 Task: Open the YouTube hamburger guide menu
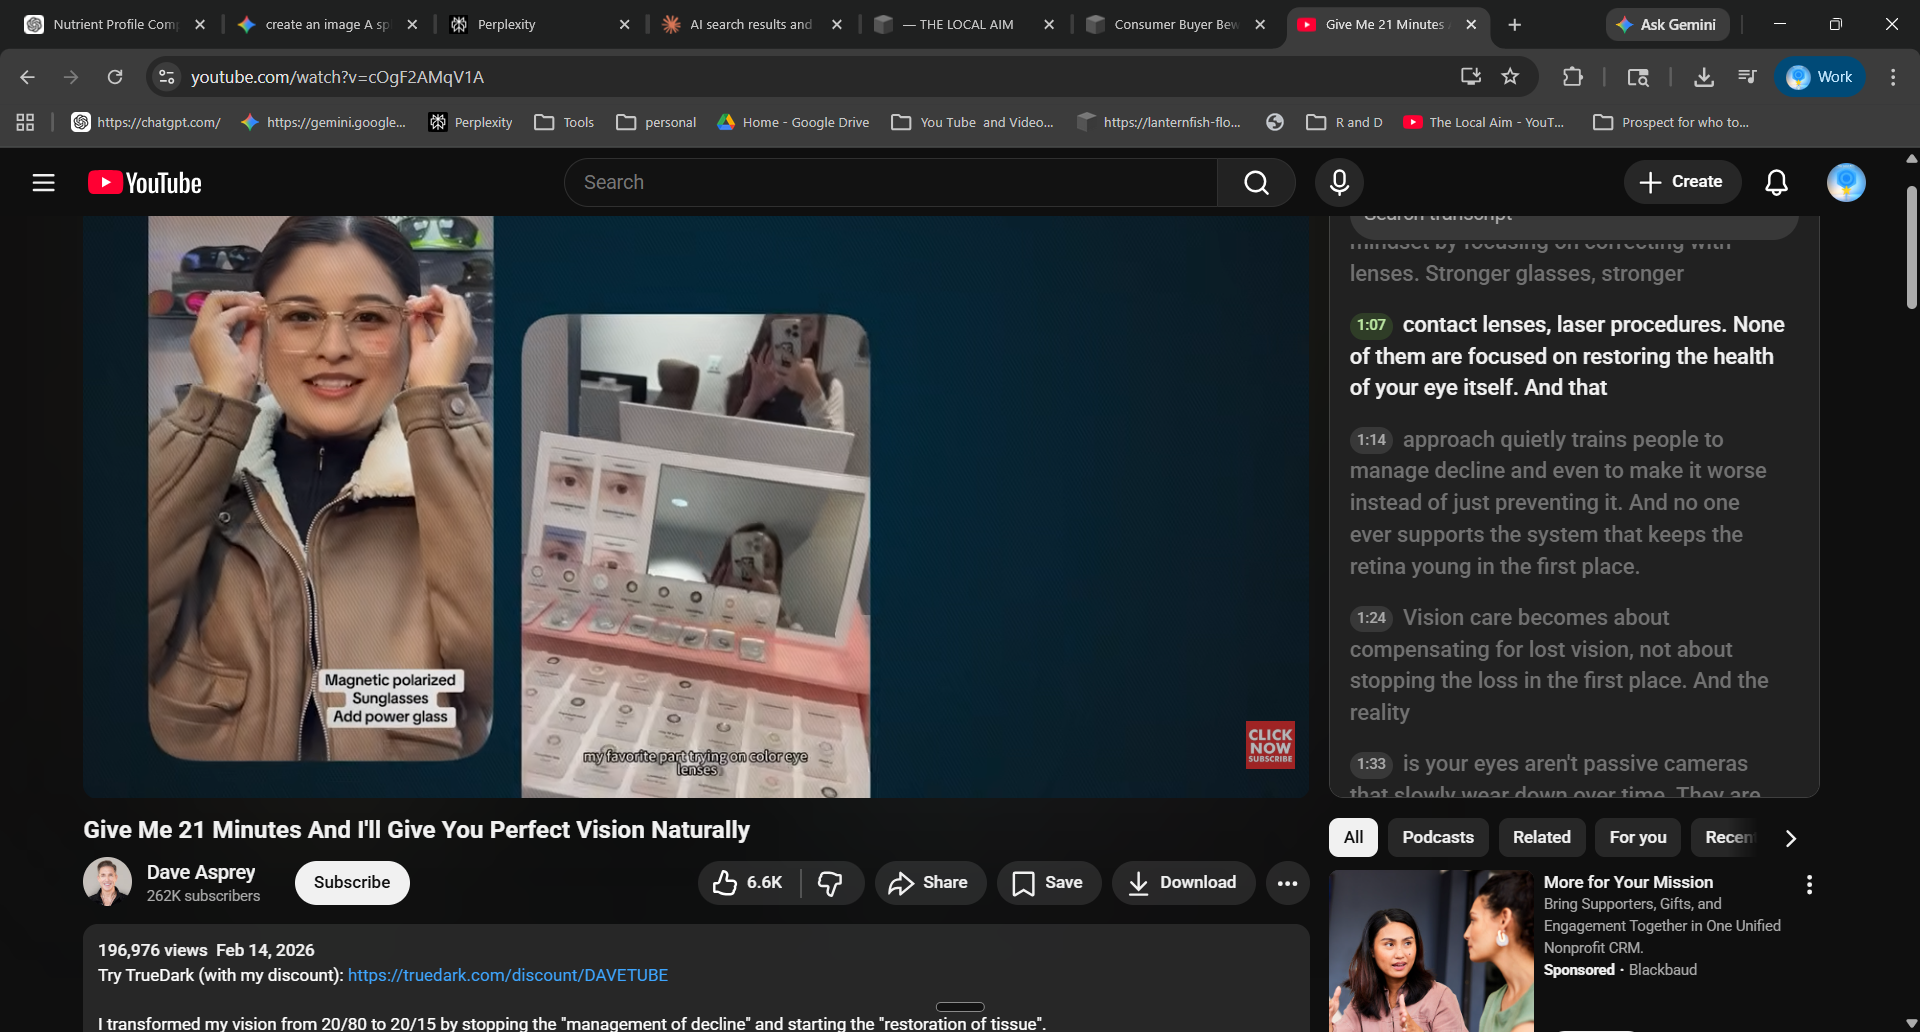click(x=43, y=183)
